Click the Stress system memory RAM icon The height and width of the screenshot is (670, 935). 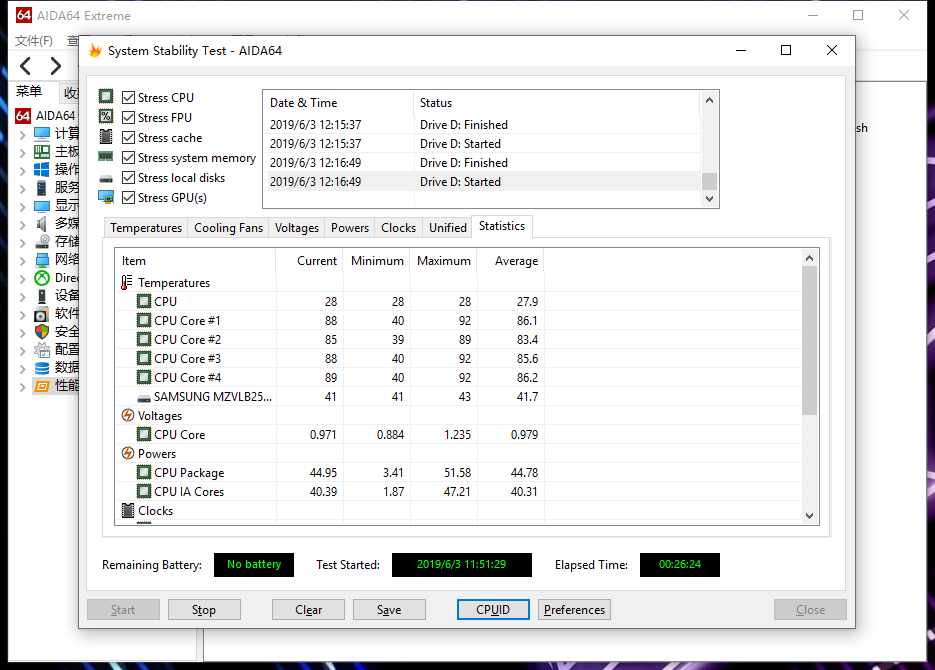click(x=106, y=157)
